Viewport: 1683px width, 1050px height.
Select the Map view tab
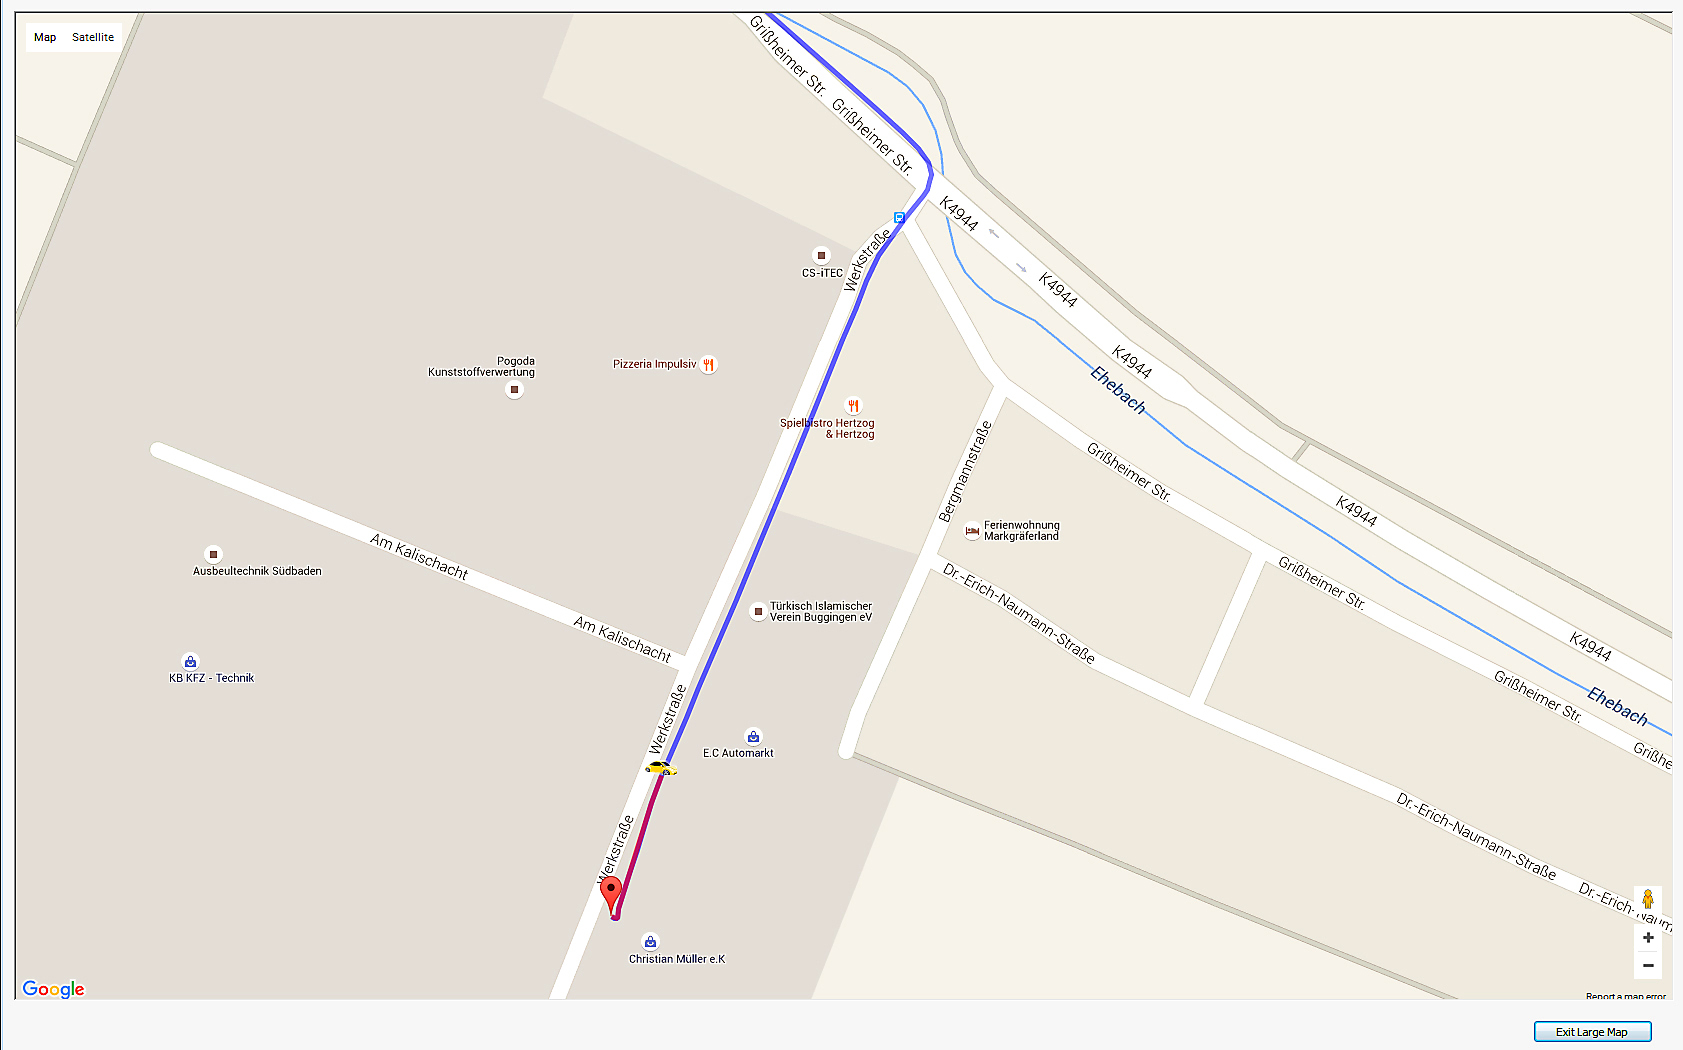point(45,37)
